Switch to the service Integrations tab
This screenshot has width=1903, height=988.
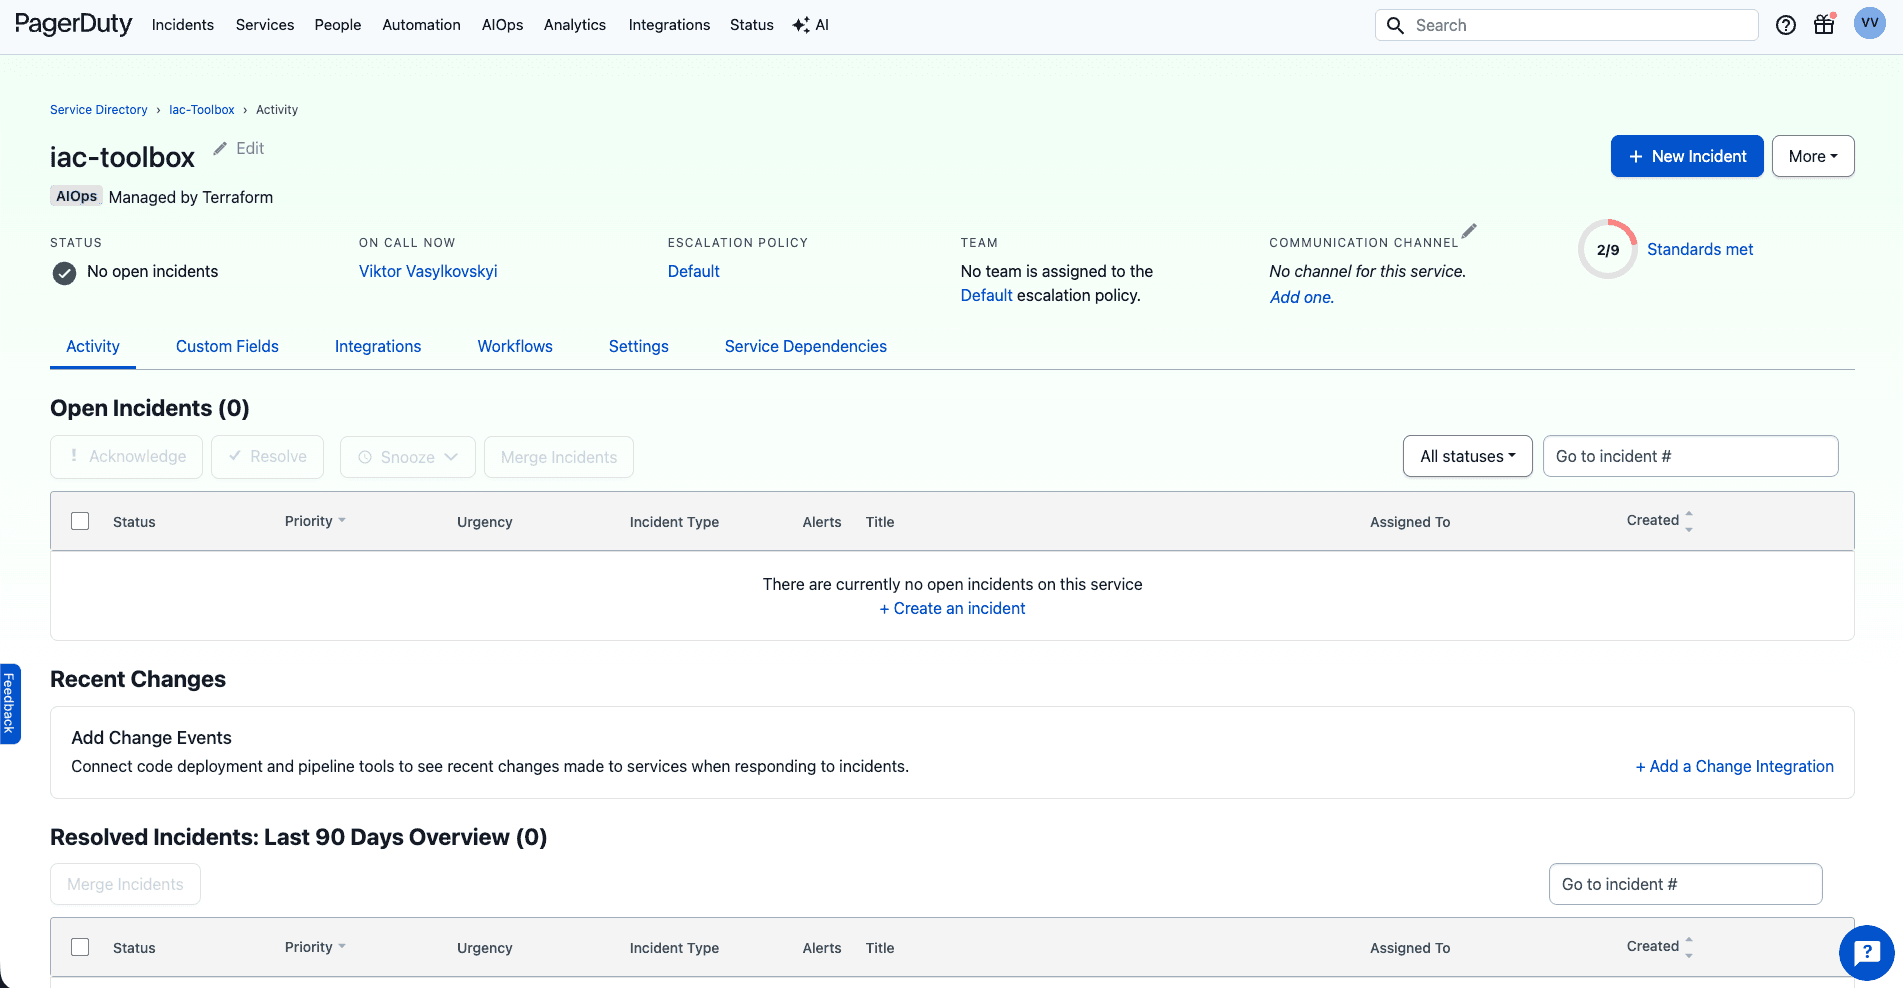click(x=378, y=346)
